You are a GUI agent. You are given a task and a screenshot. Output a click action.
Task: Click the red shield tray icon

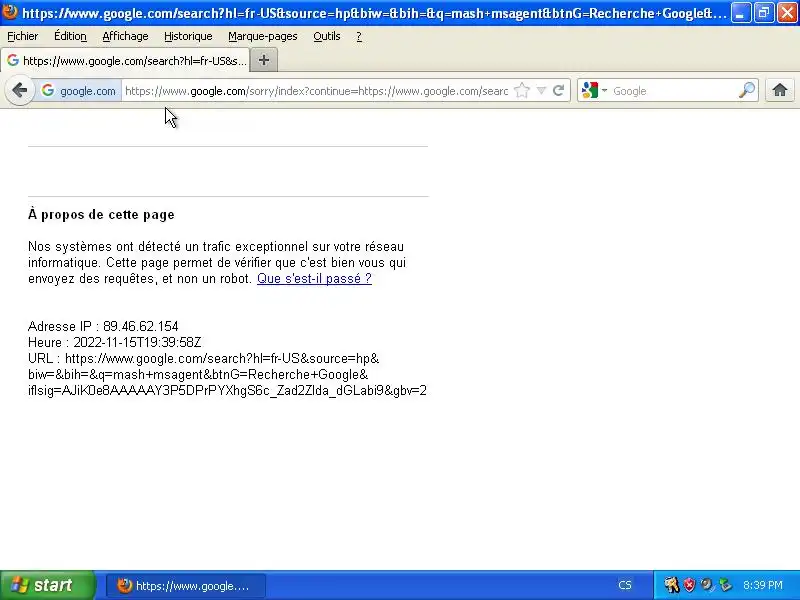689,585
